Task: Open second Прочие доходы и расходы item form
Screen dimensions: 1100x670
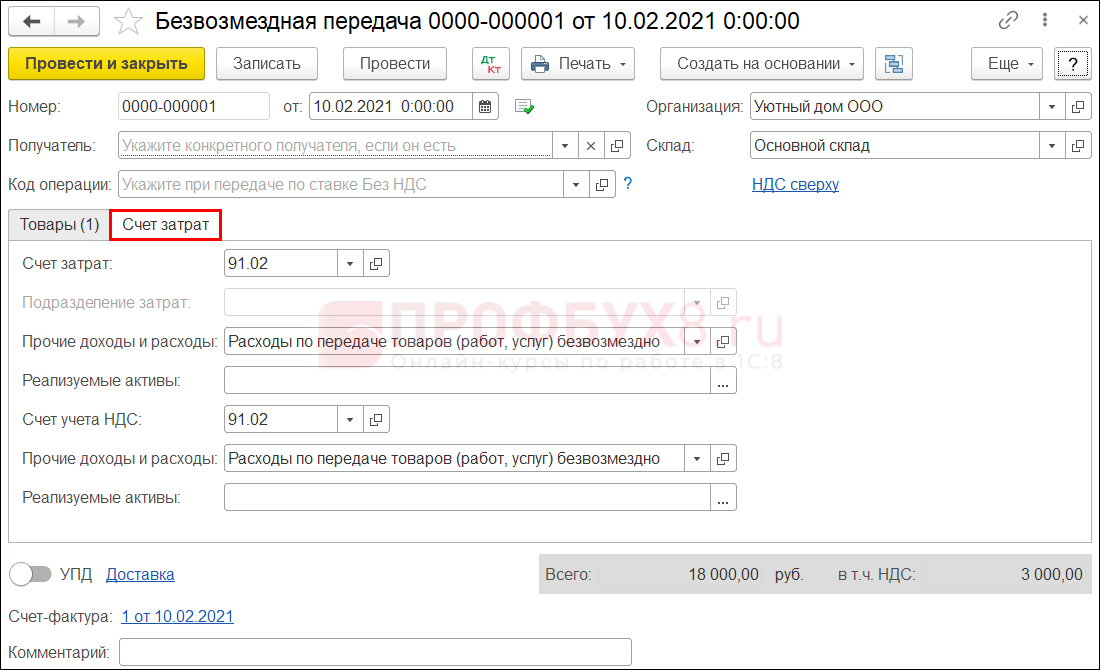Action: 723,459
